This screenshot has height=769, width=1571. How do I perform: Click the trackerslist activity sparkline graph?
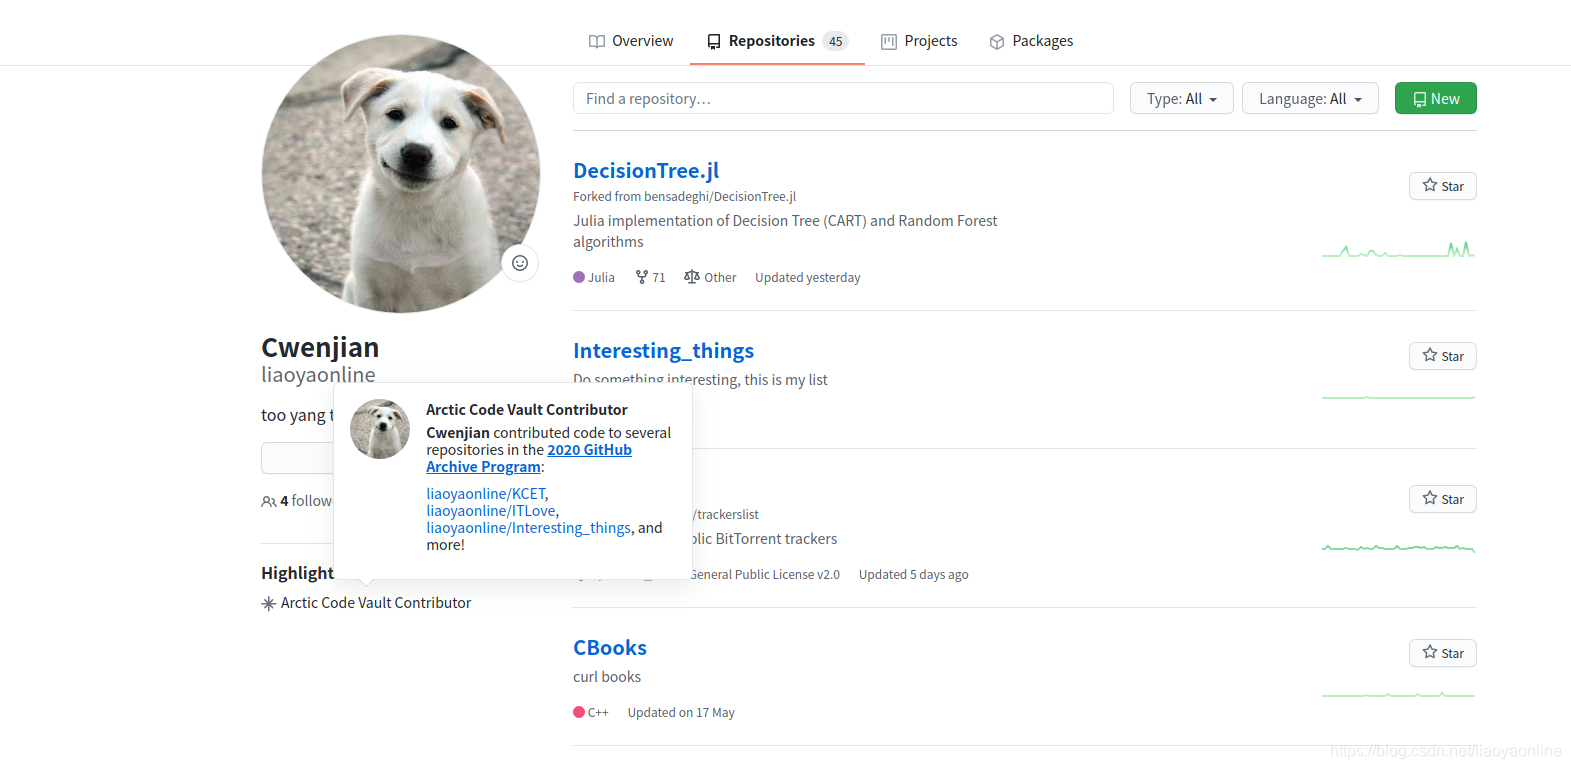(1398, 547)
